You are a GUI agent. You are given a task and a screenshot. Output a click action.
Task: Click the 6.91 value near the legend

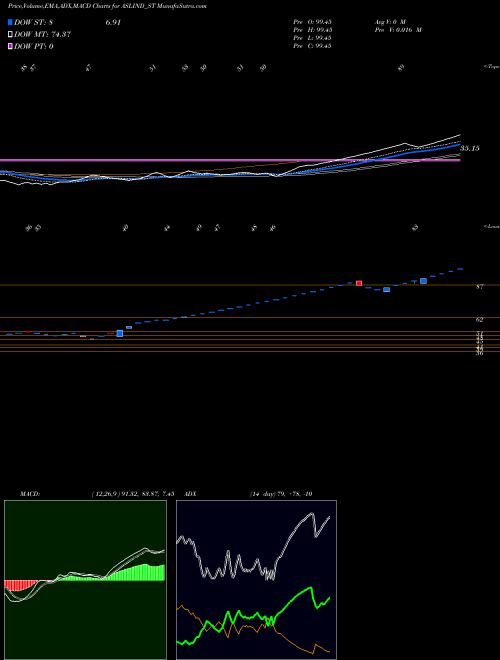click(x=113, y=23)
